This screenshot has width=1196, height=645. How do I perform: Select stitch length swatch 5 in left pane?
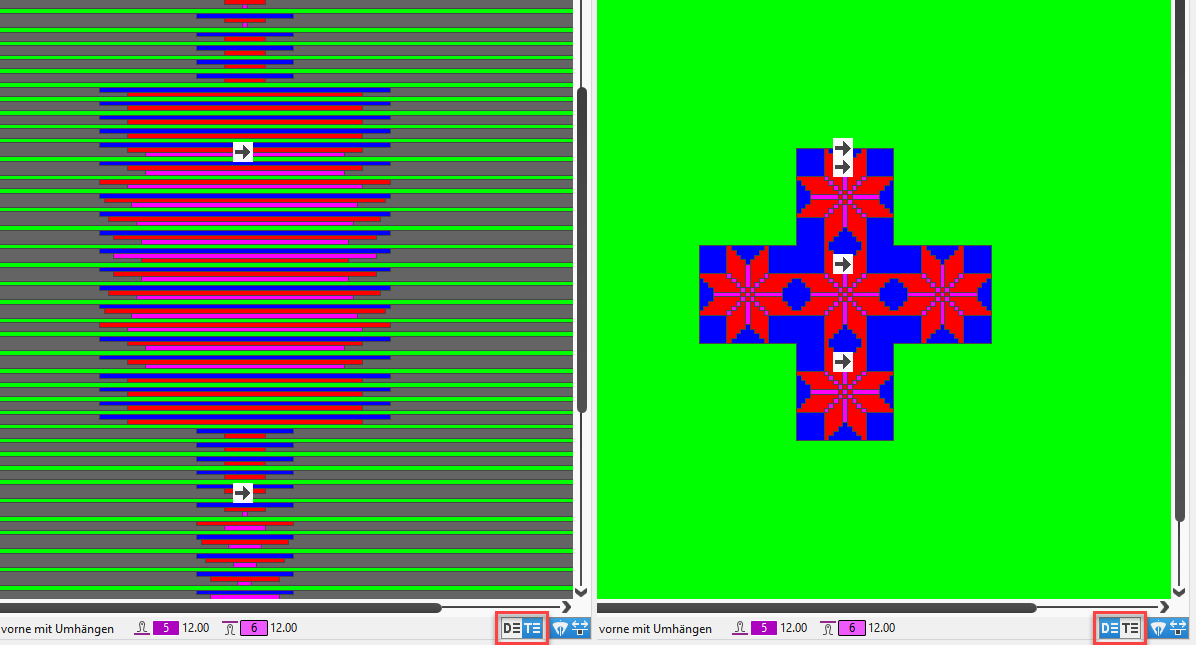[x=166, y=628]
